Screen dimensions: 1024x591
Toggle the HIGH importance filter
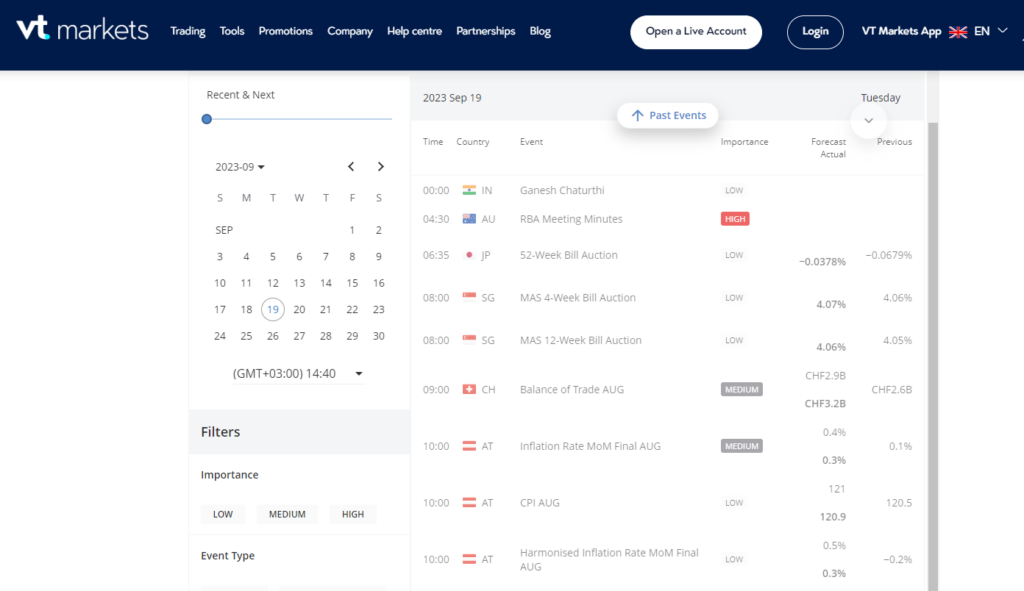[x=353, y=514]
